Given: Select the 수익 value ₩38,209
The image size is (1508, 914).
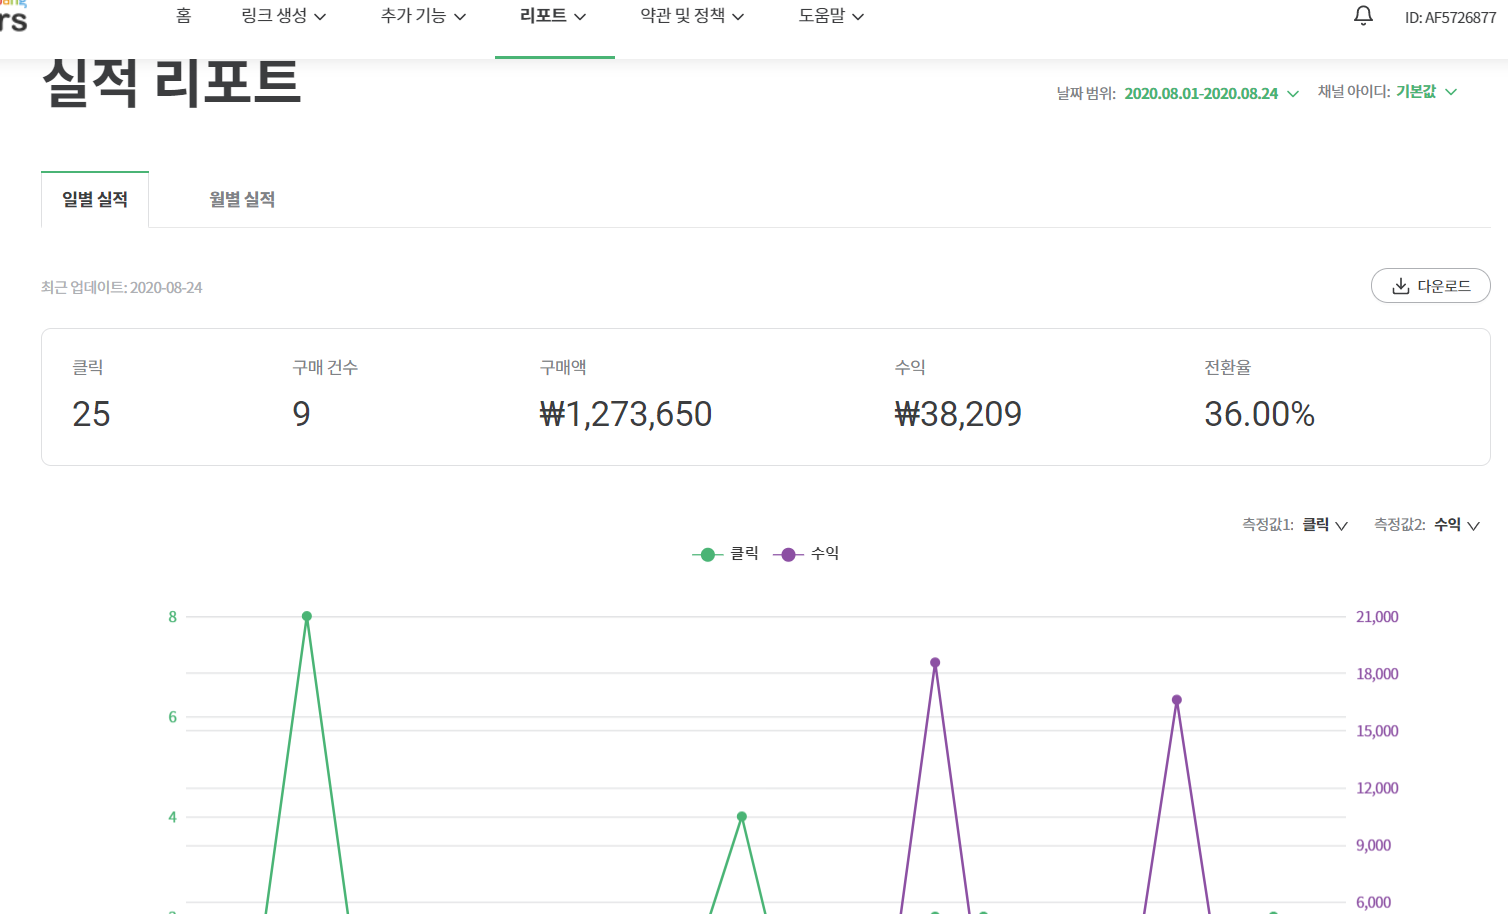Looking at the screenshot, I should click(958, 414).
